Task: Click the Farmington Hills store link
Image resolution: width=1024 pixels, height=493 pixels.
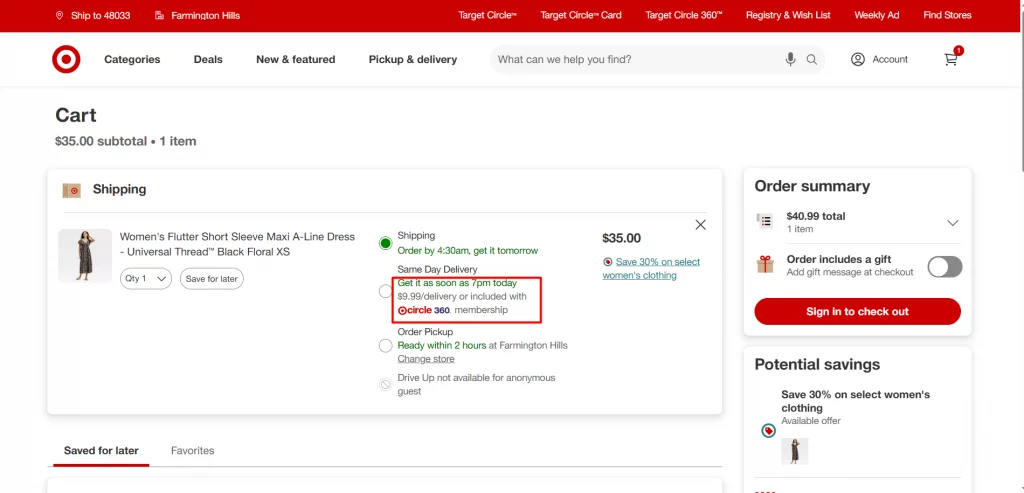Action: pyautogui.click(x=206, y=15)
